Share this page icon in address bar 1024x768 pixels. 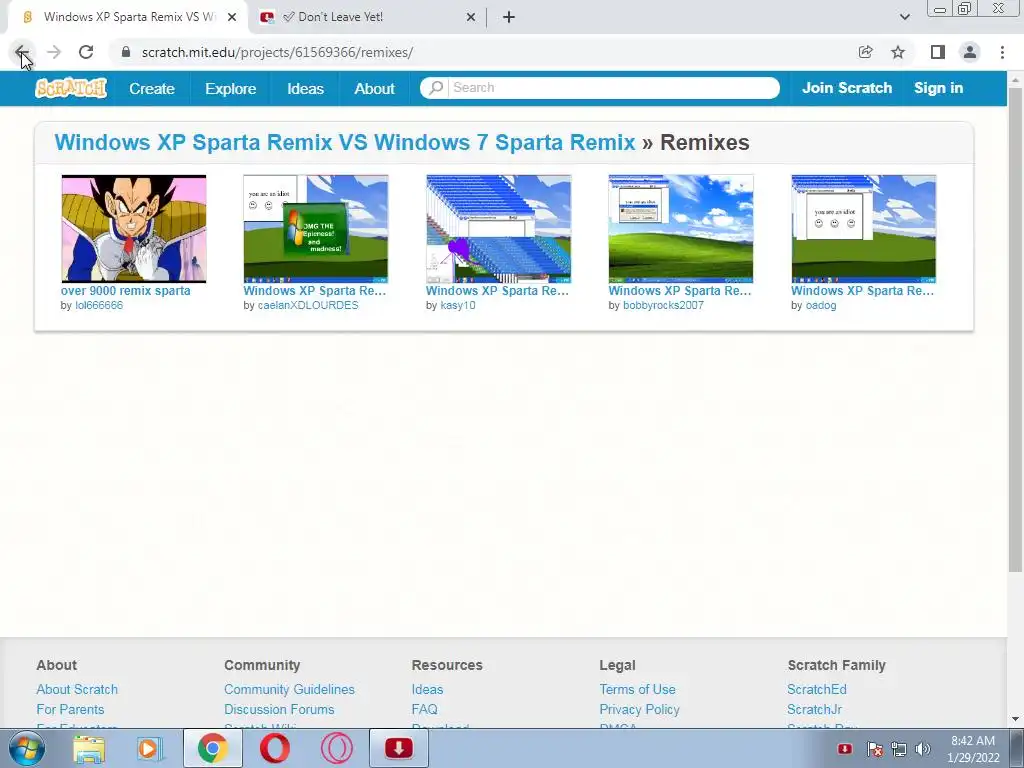coord(865,52)
